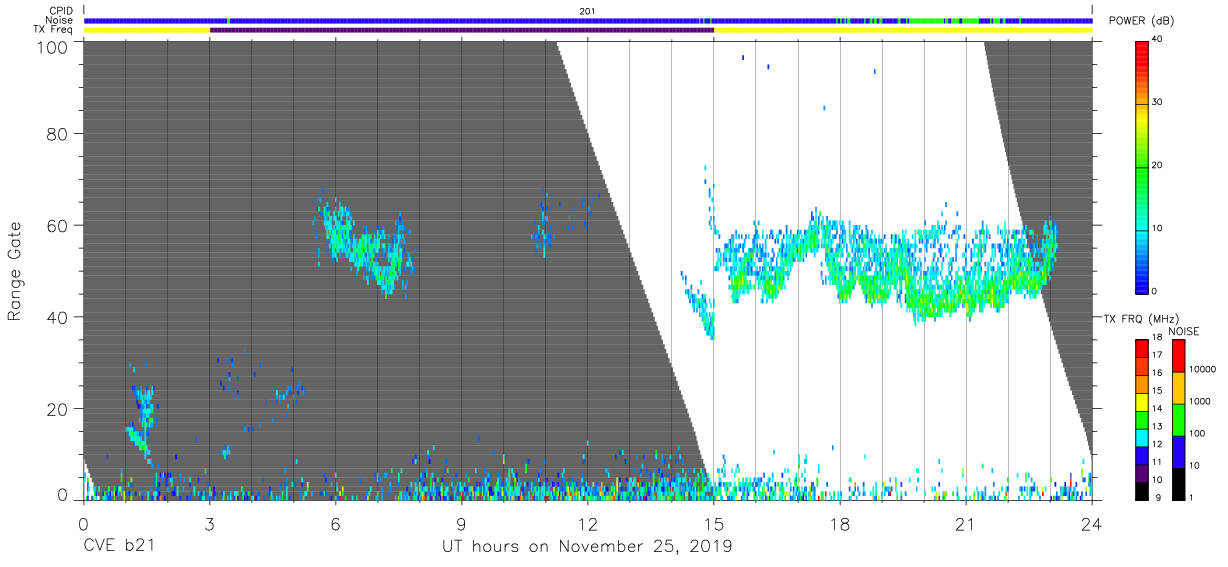Select the black swatch in NOISE legend
This screenshot has height=567, width=1228.
(x=1177, y=482)
